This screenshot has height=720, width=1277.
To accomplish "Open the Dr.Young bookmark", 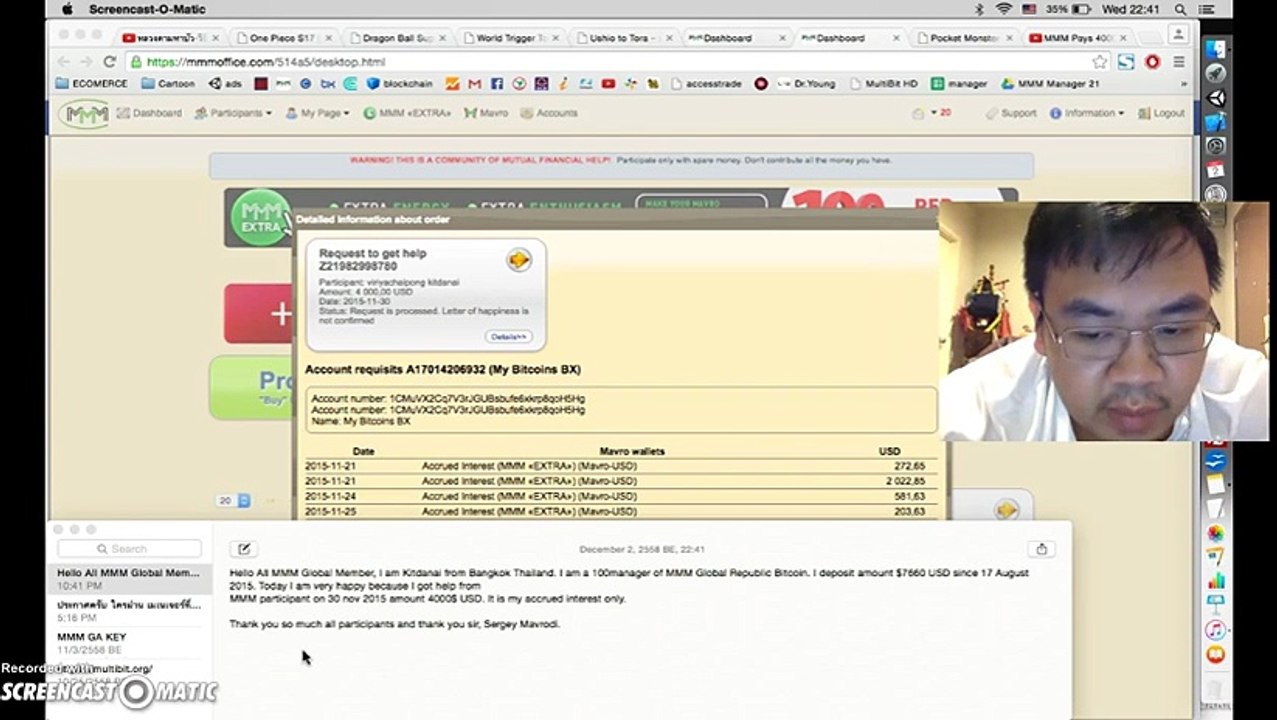I will click(805, 84).
